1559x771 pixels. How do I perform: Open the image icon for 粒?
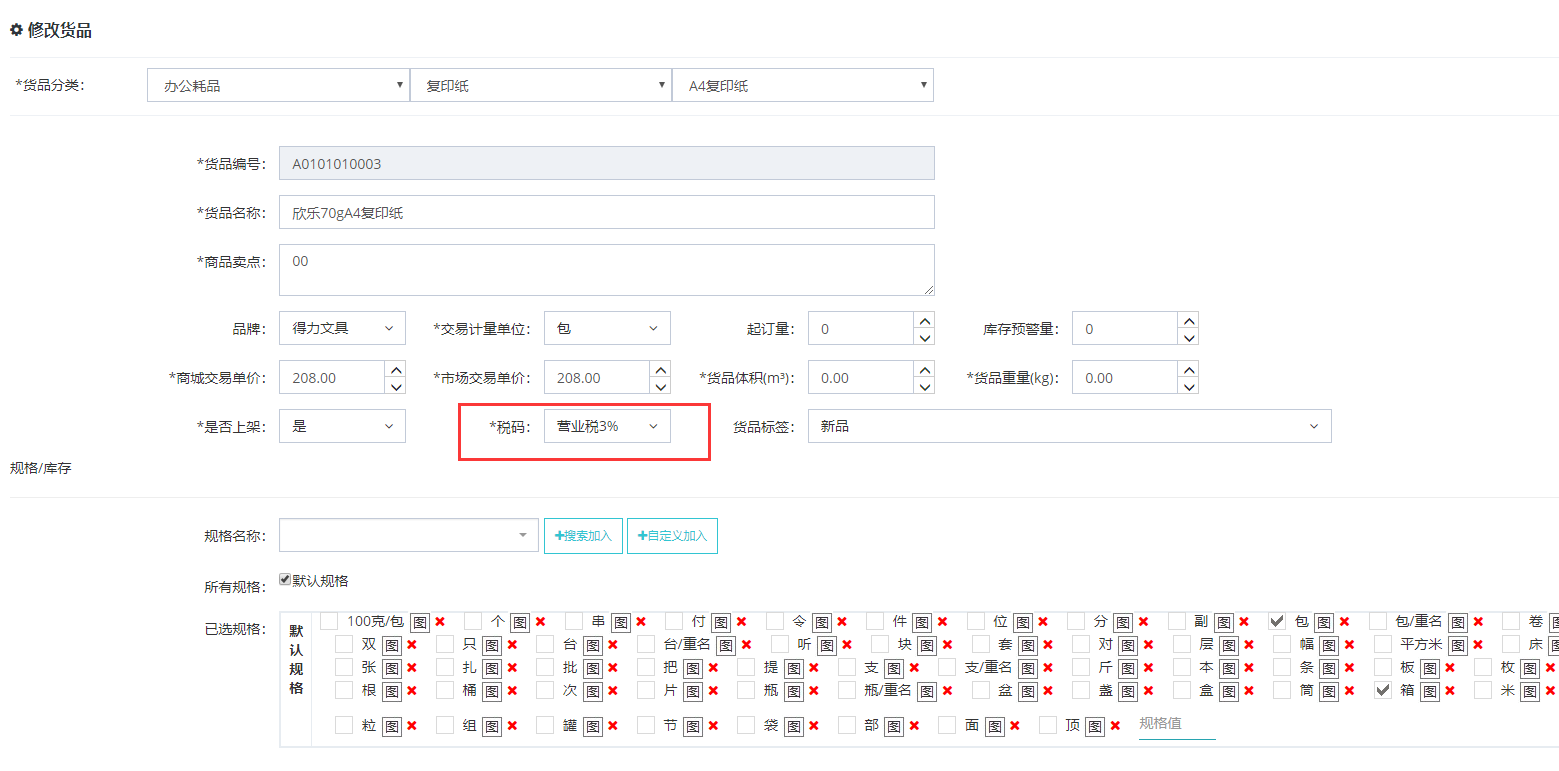(391, 727)
